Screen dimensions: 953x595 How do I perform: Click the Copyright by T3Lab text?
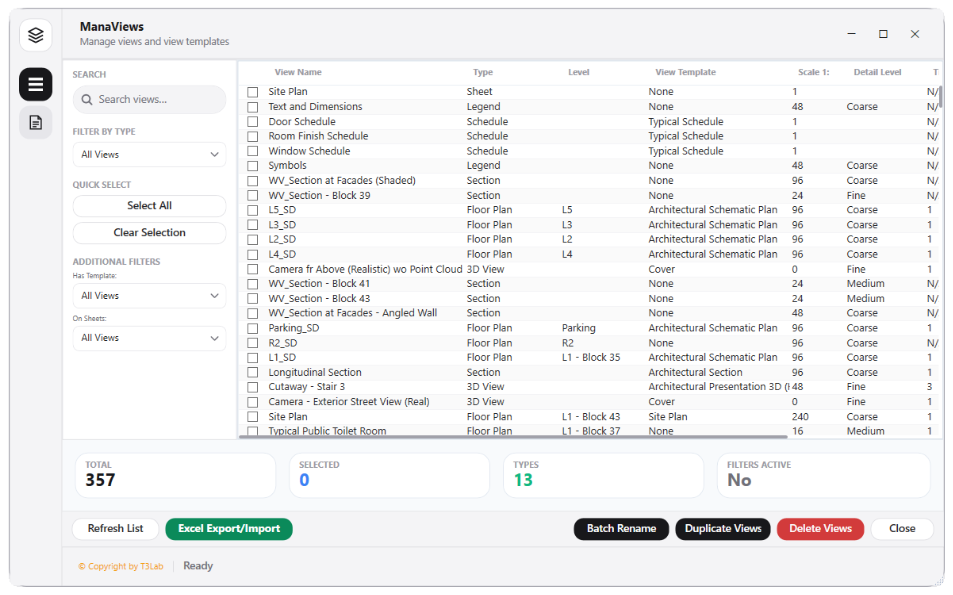tap(120, 567)
